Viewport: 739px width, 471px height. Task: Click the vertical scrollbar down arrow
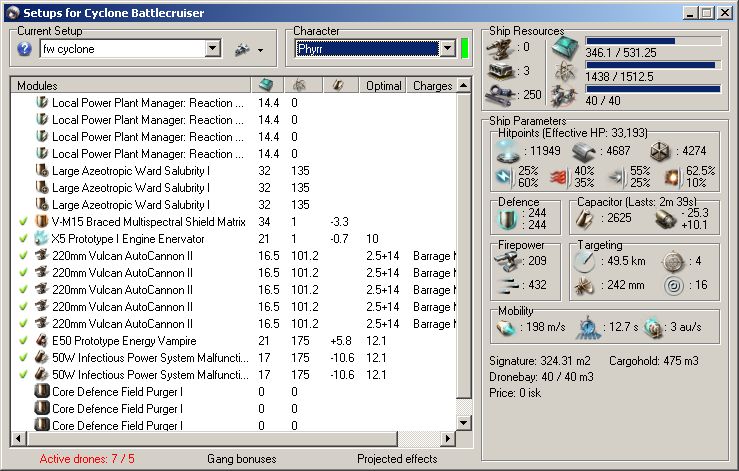(464, 422)
